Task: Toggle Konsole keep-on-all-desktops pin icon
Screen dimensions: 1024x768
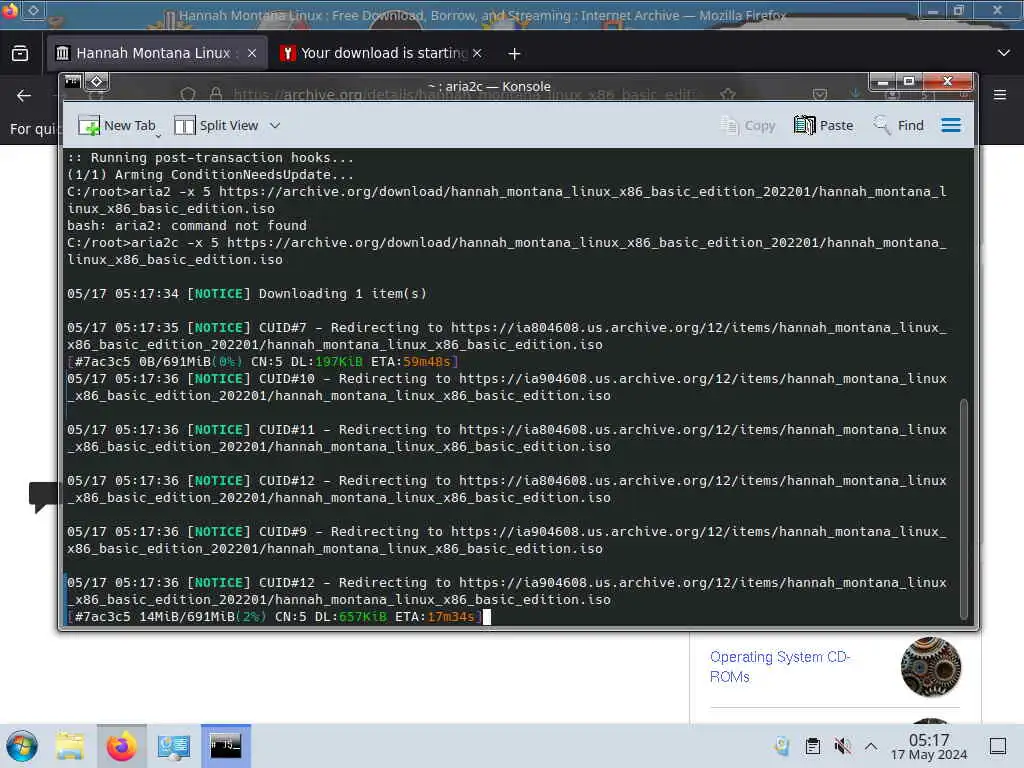Action: click(x=97, y=82)
